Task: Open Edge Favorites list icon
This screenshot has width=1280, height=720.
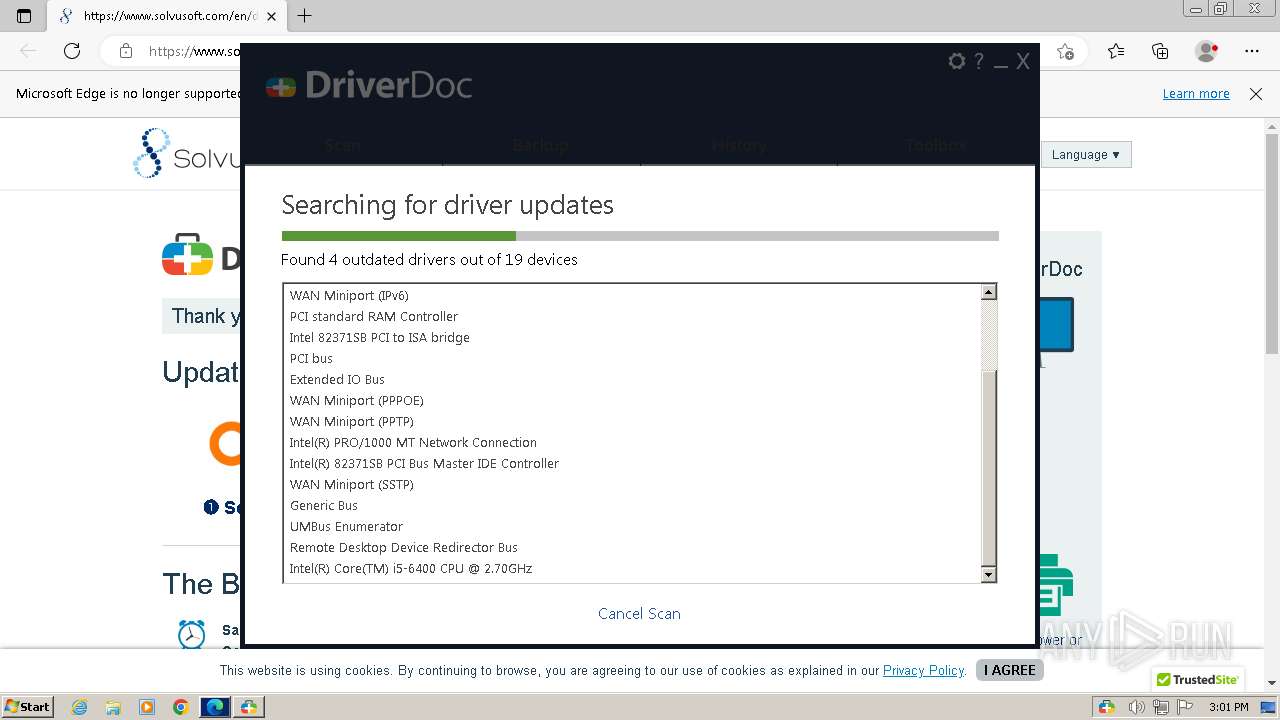Action: coord(1116,51)
